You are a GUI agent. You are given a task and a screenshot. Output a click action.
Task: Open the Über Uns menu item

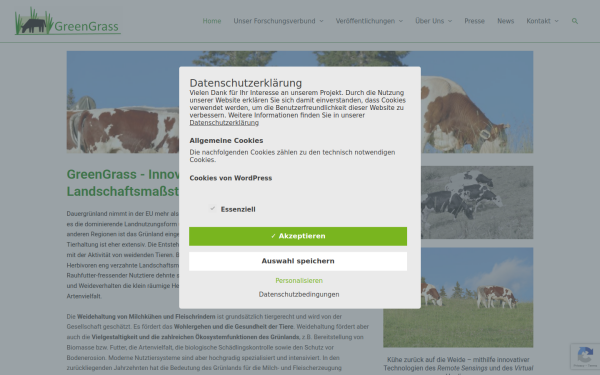430,21
